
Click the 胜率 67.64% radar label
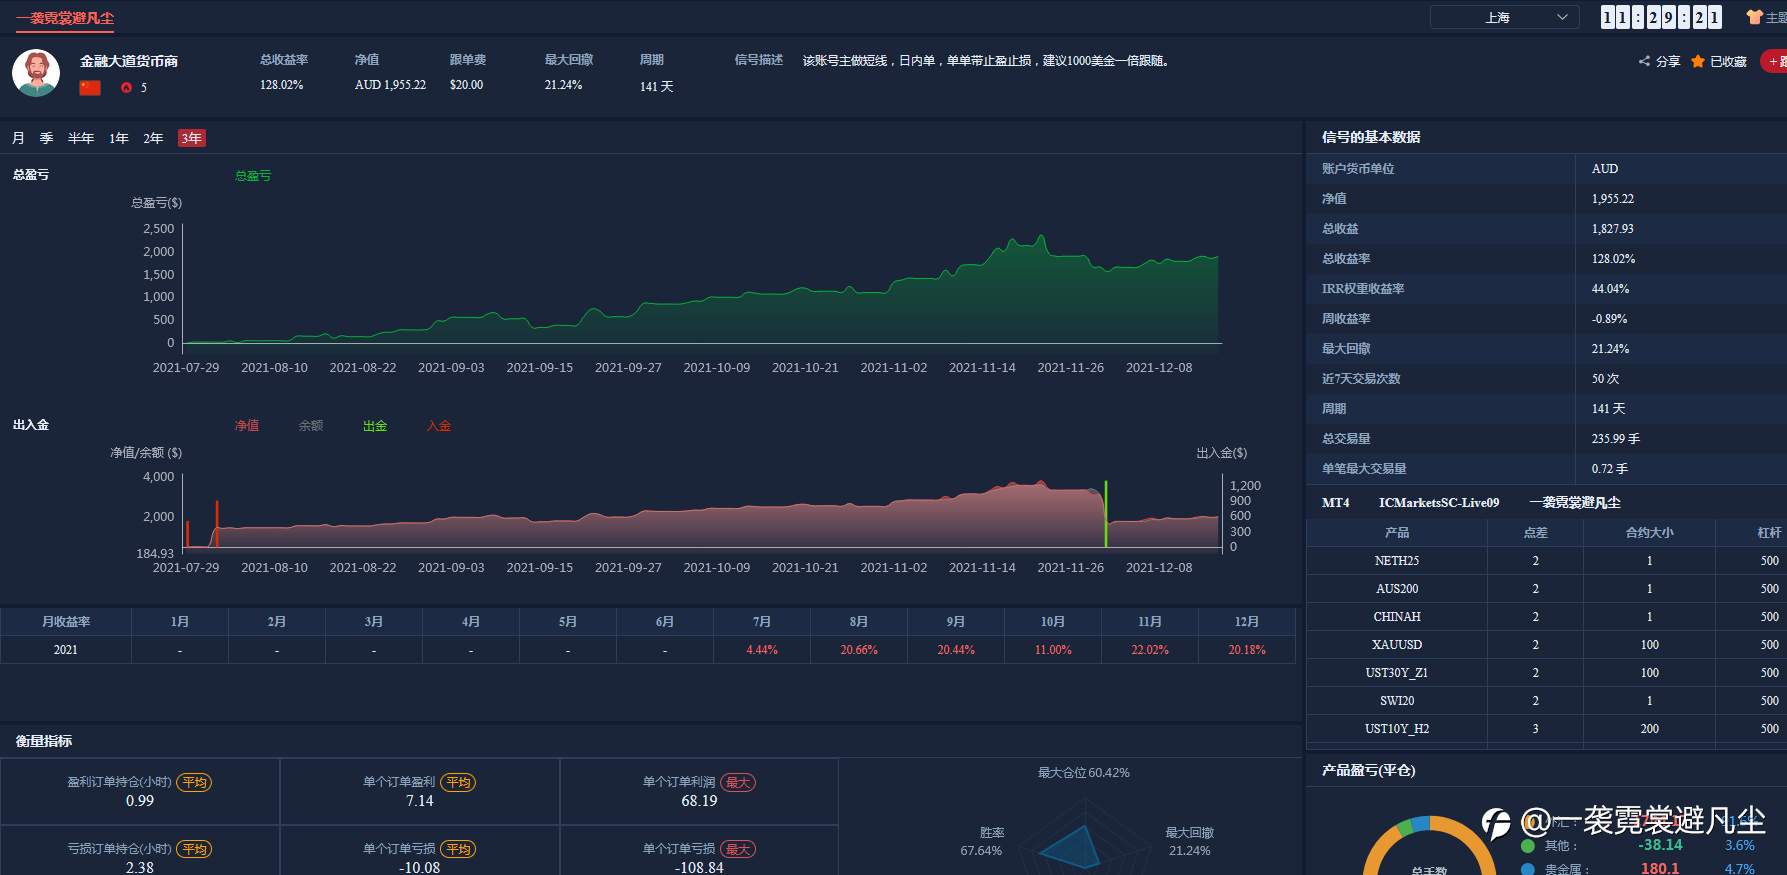click(982, 842)
